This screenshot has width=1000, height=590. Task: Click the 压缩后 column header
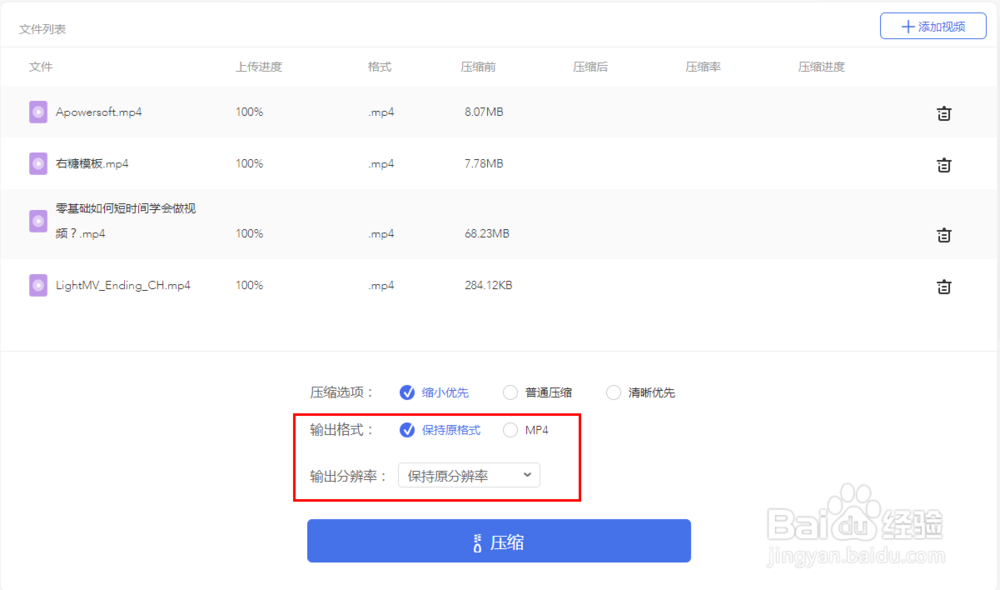(591, 67)
